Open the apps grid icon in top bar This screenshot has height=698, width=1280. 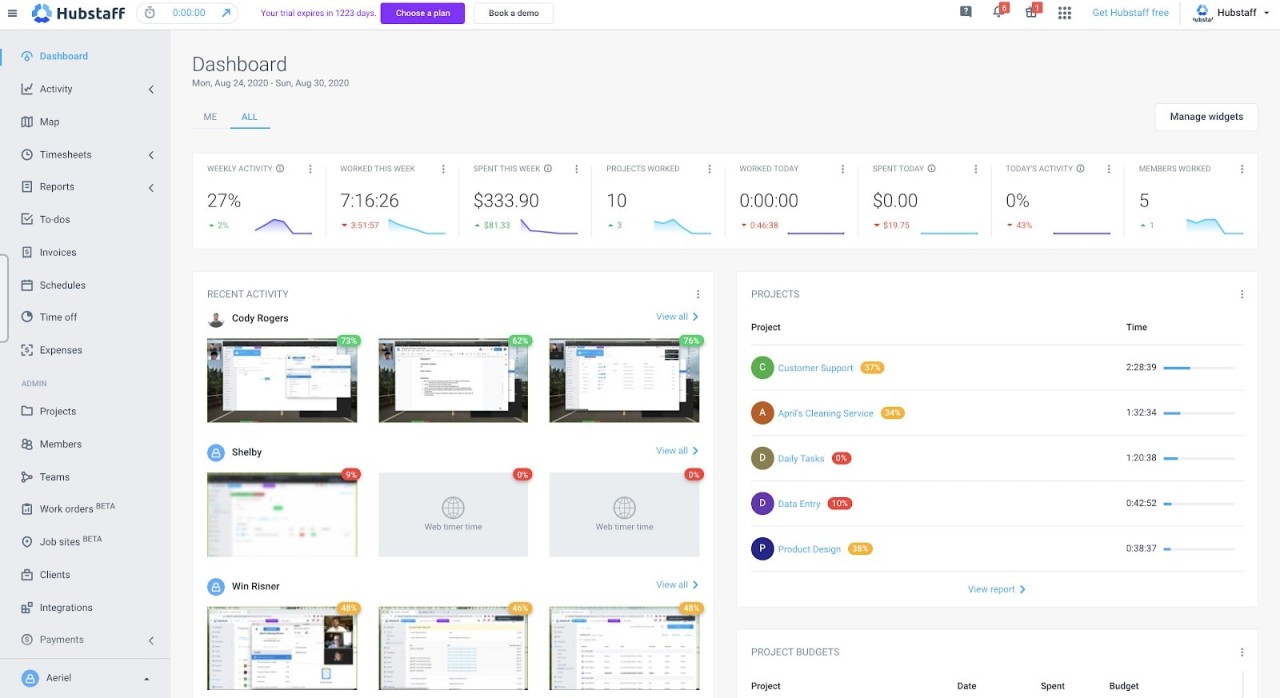pyautogui.click(x=1064, y=12)
